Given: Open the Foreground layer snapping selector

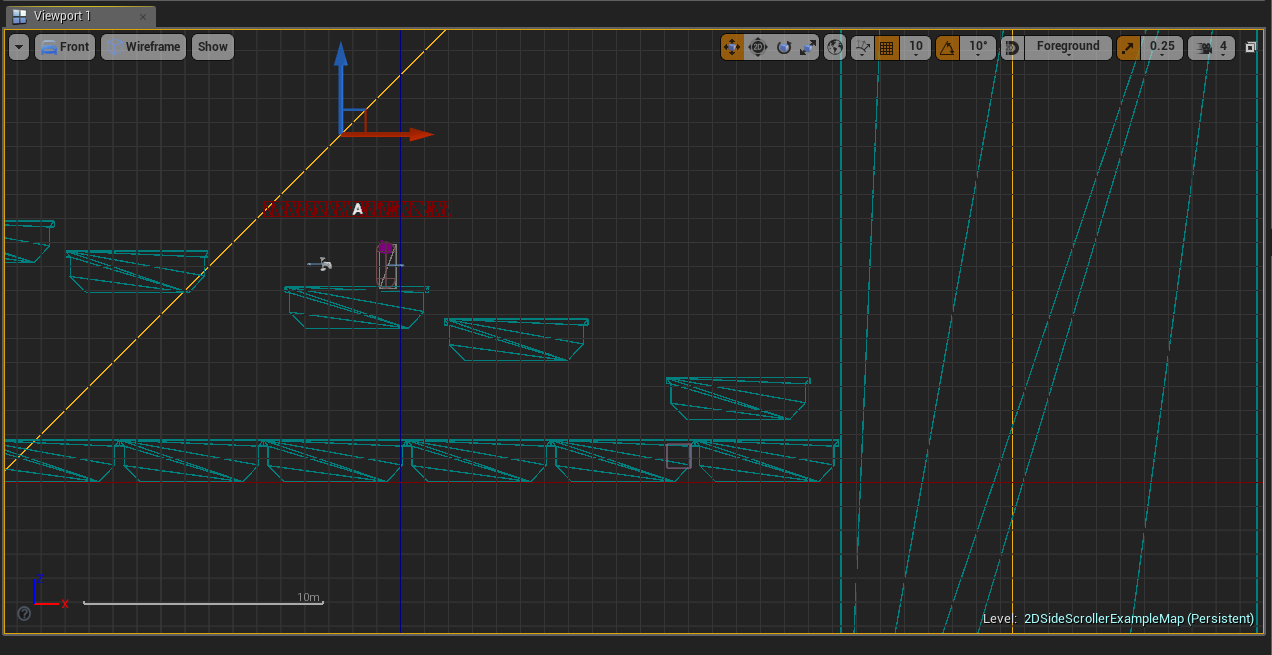Looking at the screenshot, I should click(x=1068, y=47).
